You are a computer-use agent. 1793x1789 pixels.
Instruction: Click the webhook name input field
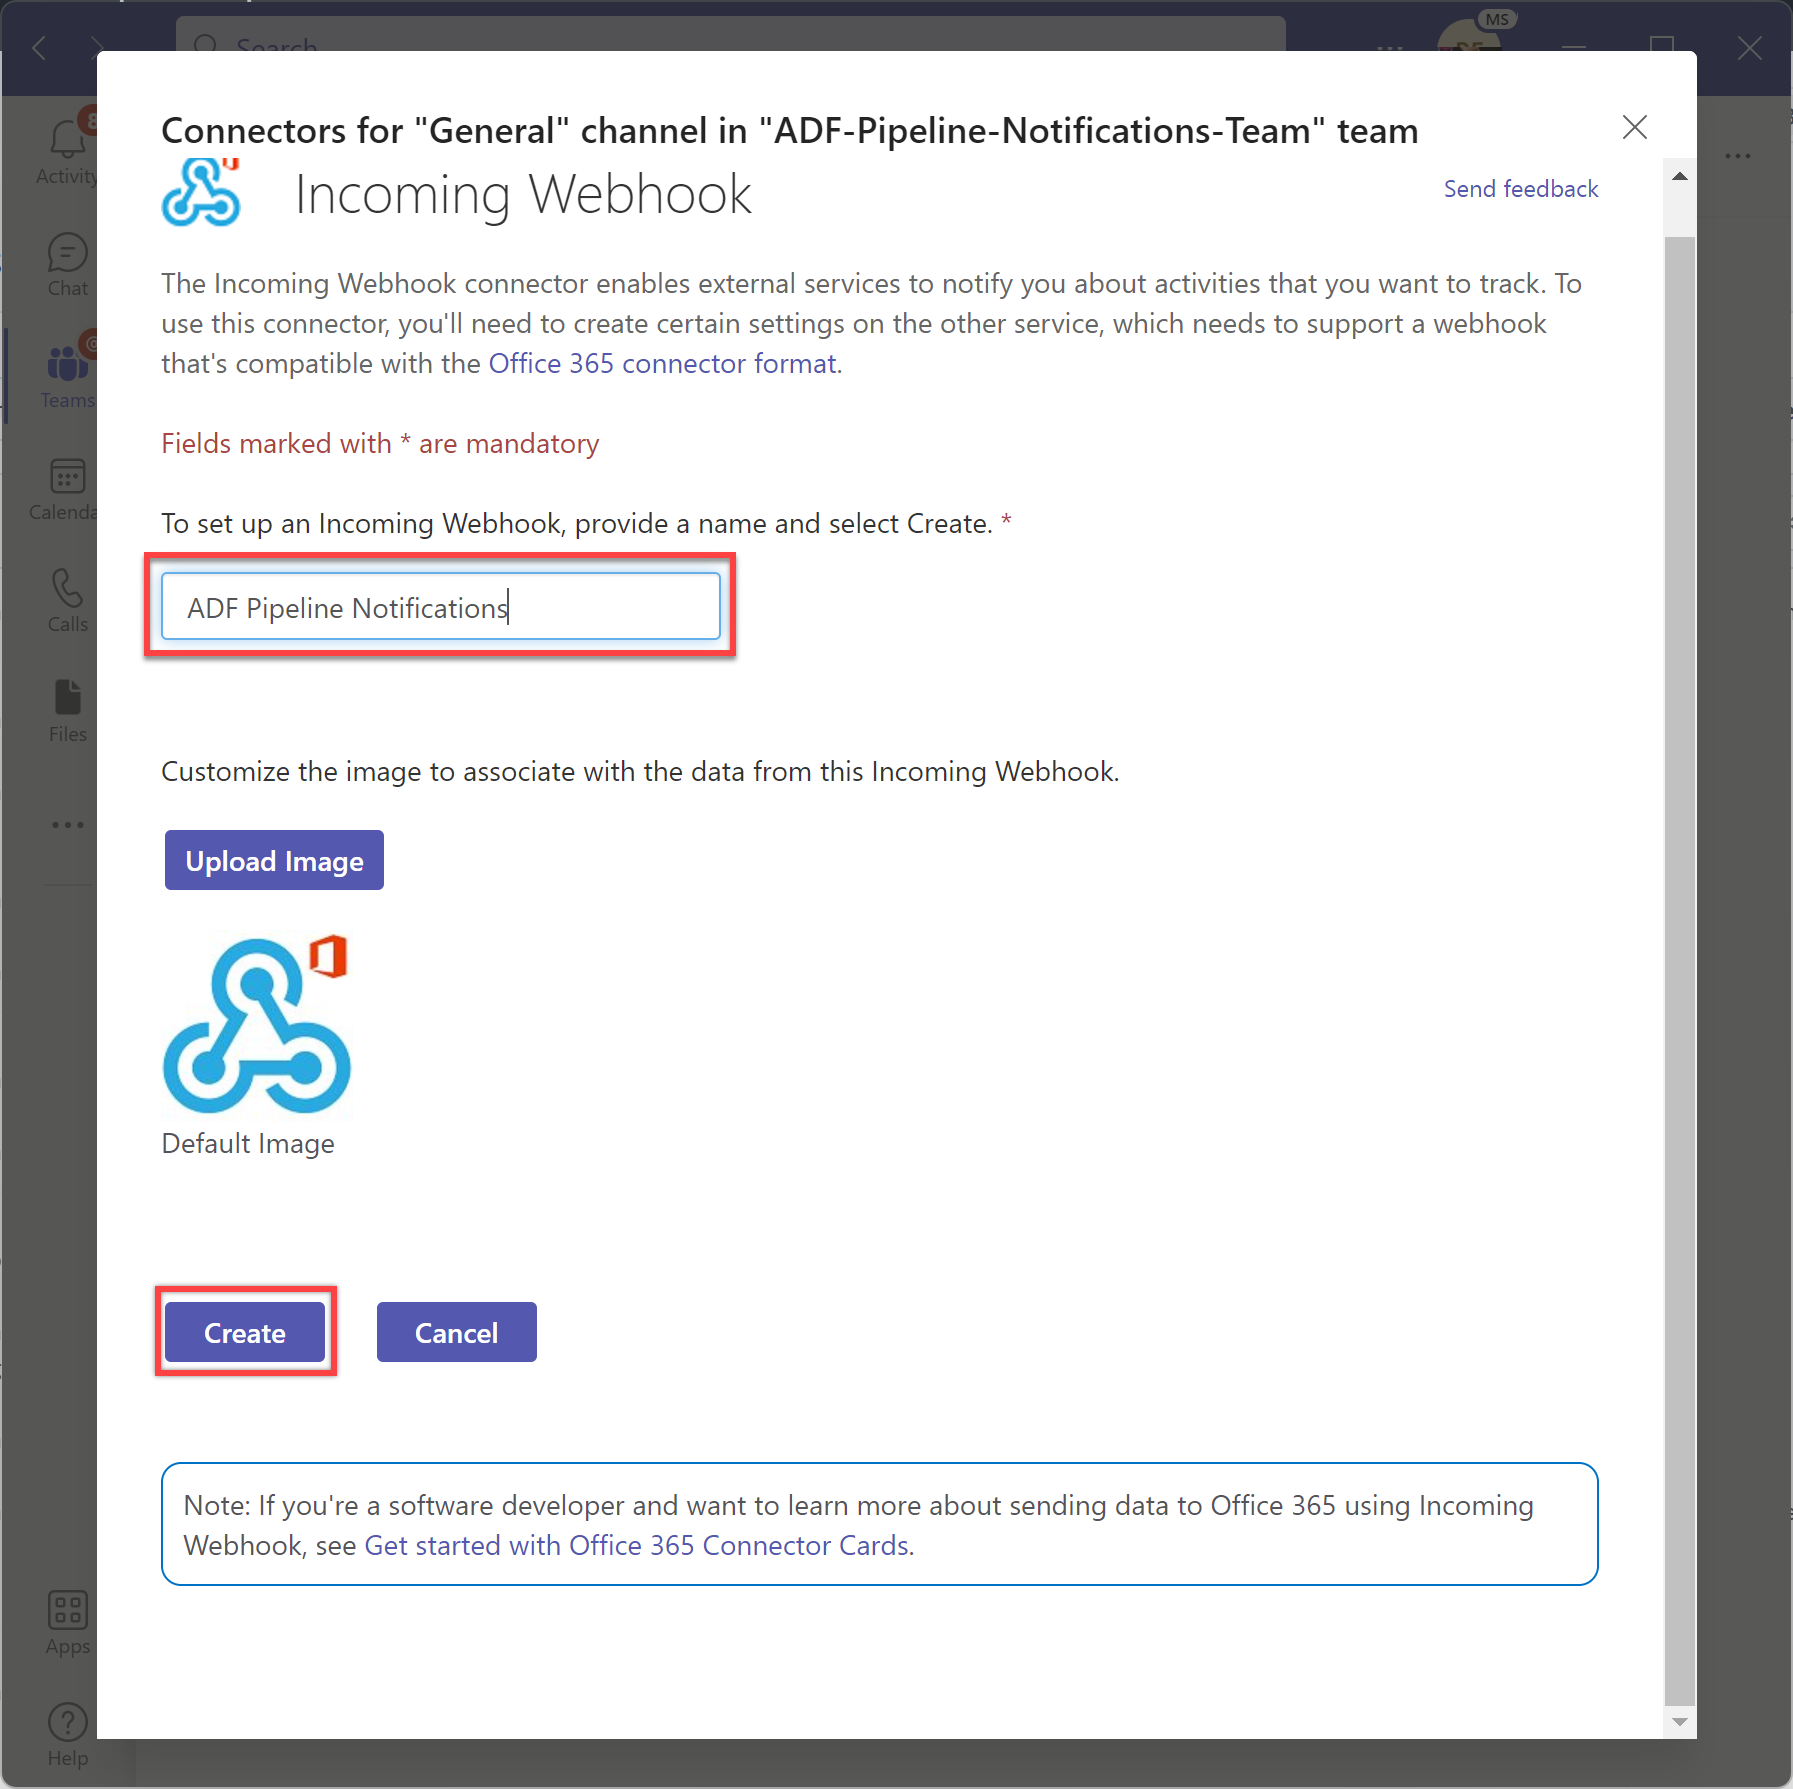(x=441, y=606)
